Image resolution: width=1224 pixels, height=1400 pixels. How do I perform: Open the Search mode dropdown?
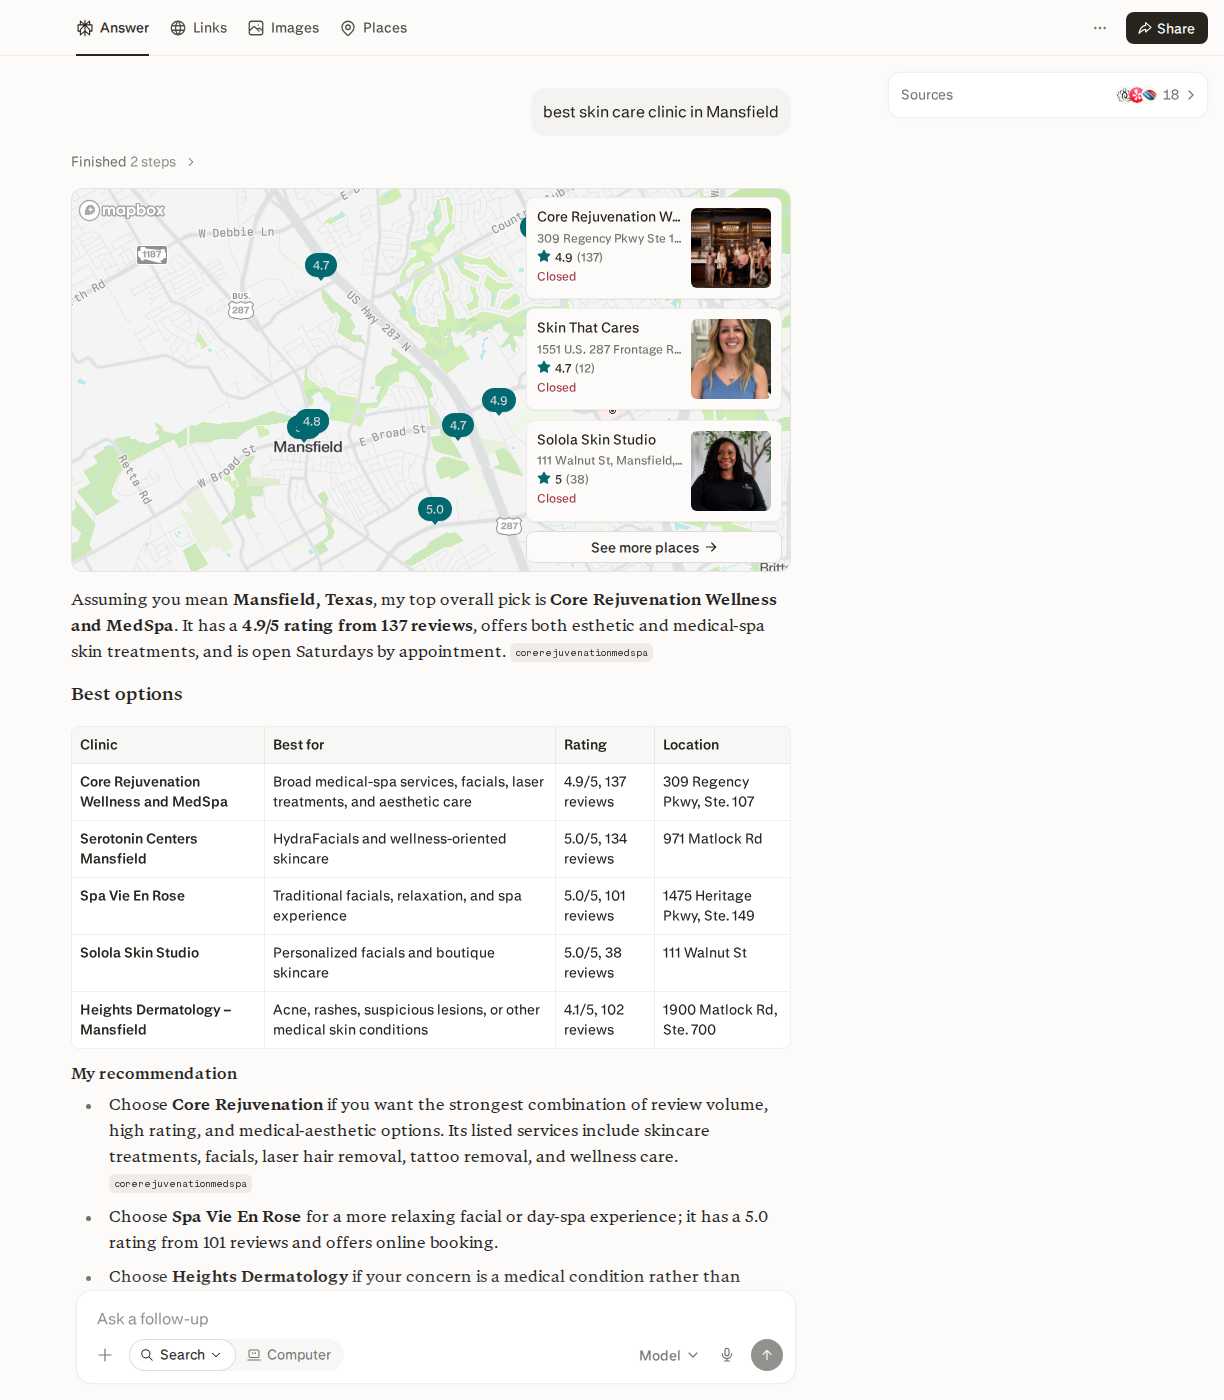click(x=182, y=1355)
